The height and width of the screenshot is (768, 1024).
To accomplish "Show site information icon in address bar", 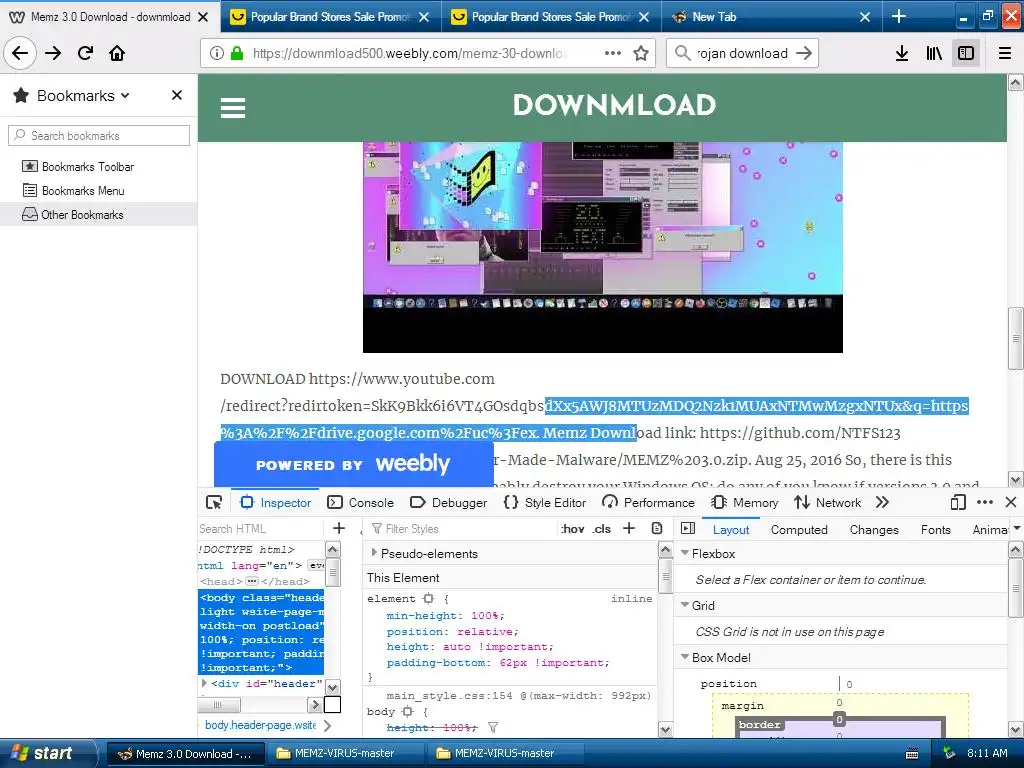I will point(216,53).
